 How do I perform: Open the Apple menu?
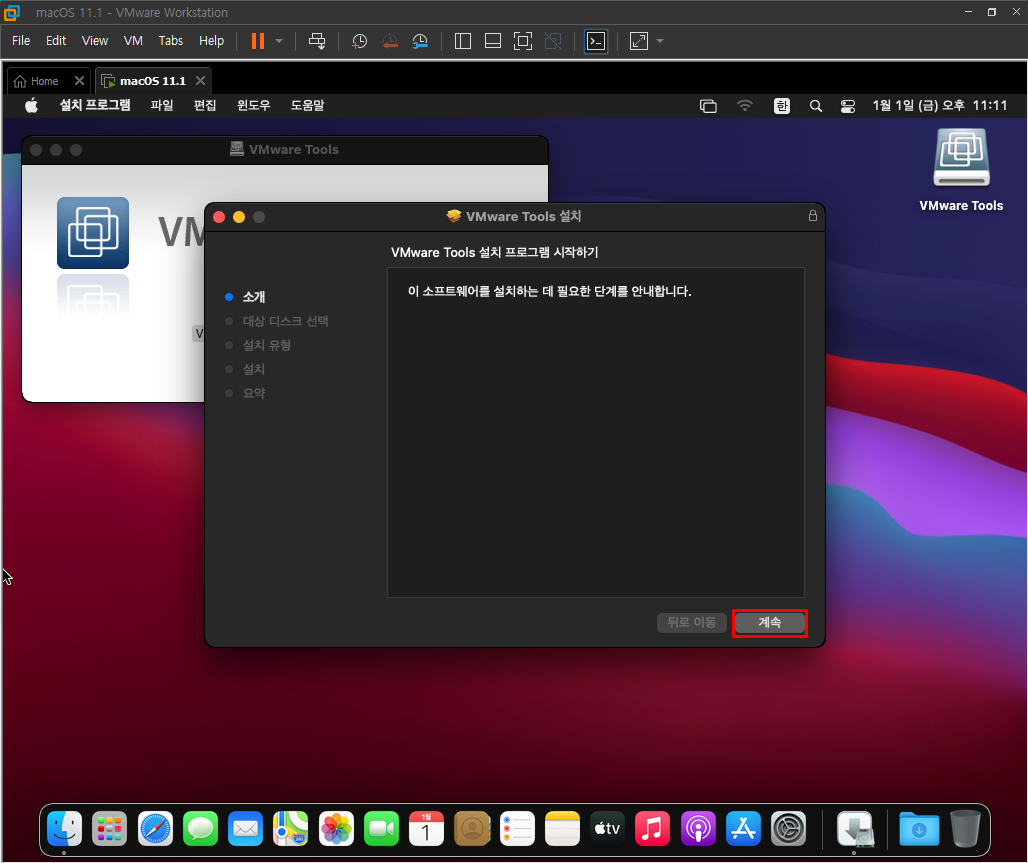click(x=31, y=105)
